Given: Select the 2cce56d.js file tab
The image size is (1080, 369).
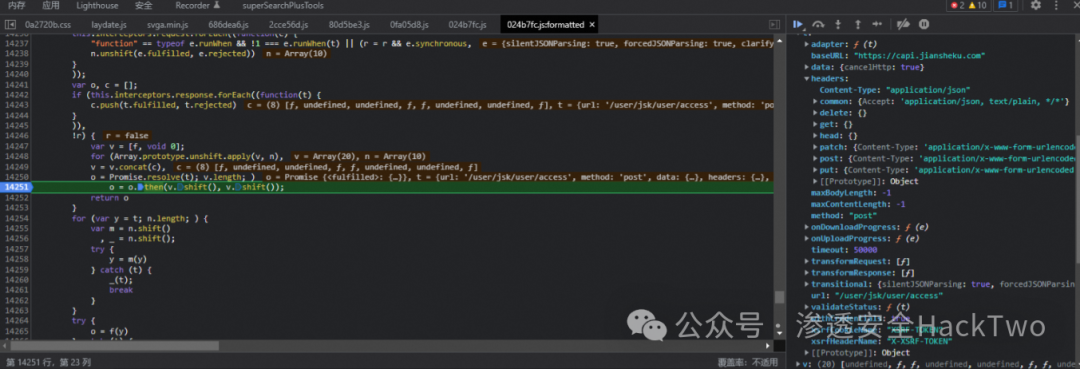Looking at the screenshot, I should [x=288, y=25].
